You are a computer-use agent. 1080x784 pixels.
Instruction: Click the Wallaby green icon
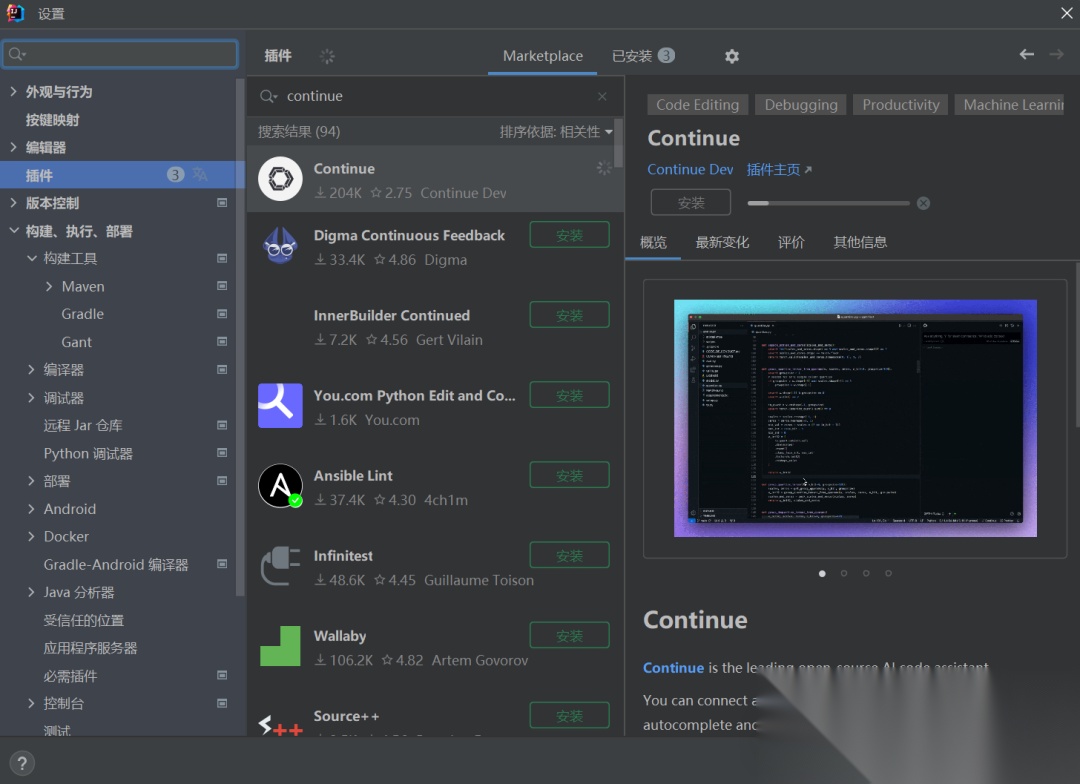pyautogui.click(x=280, y=646)
